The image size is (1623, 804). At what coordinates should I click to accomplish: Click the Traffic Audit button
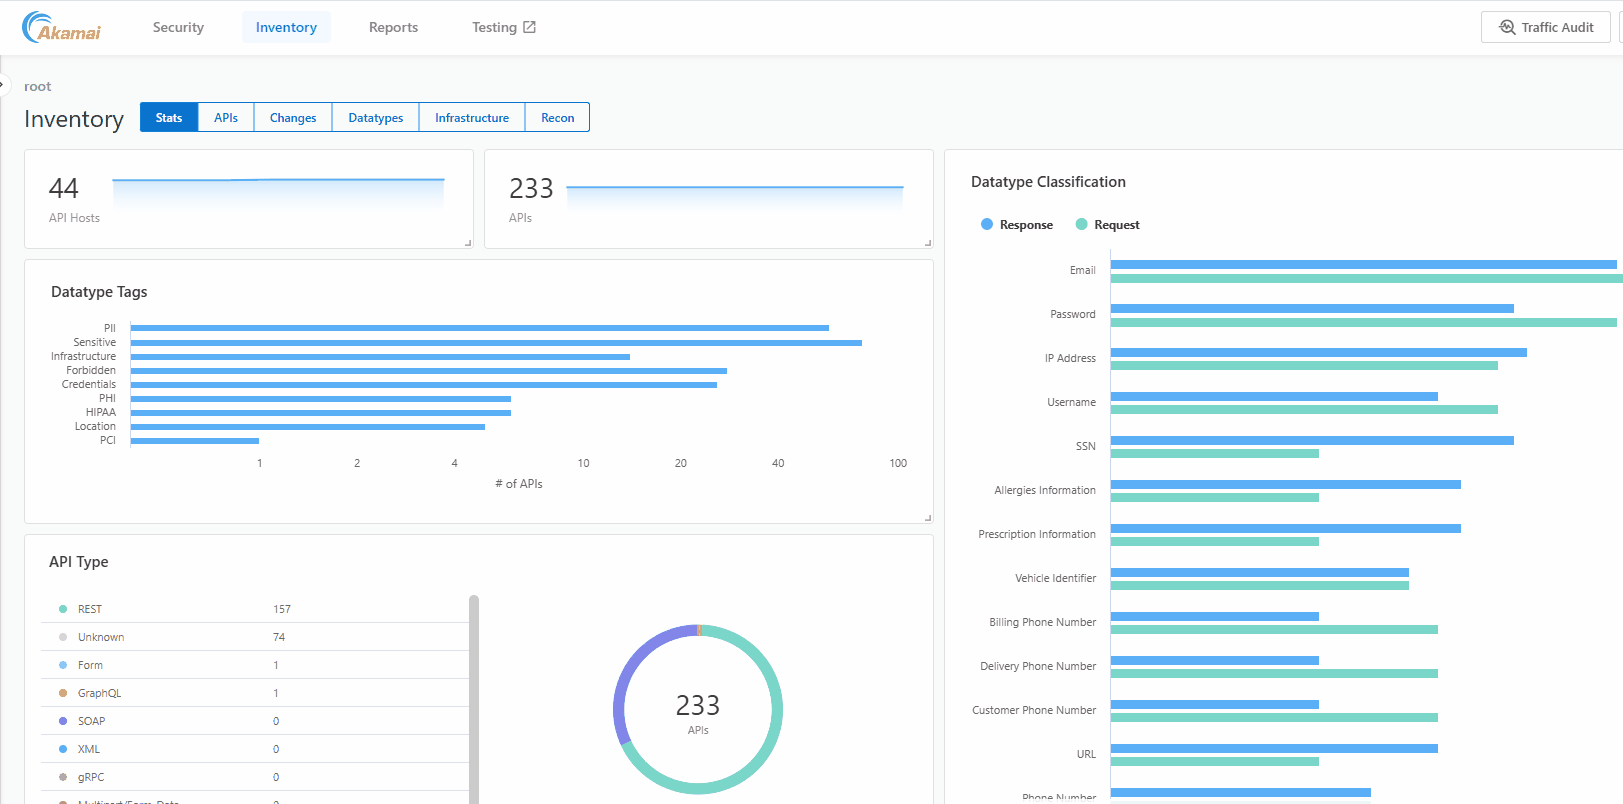coord(1545,27)
